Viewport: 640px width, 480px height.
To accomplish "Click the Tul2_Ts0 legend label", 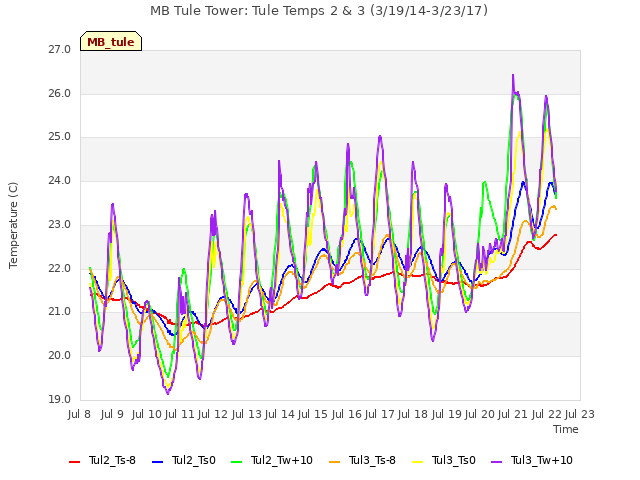I will point(193,460).
